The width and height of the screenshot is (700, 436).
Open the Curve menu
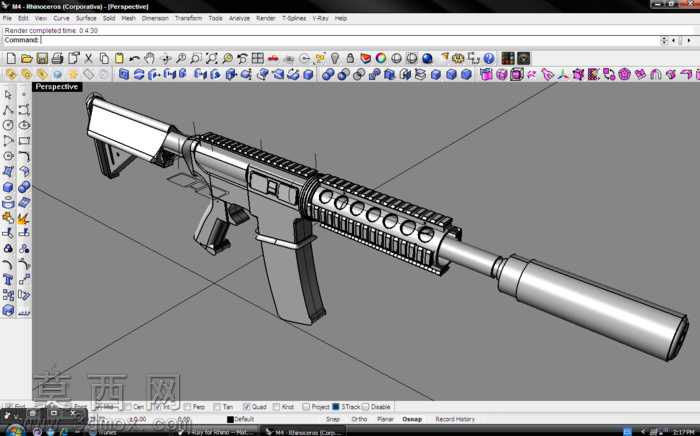click(x=61, y=18)
